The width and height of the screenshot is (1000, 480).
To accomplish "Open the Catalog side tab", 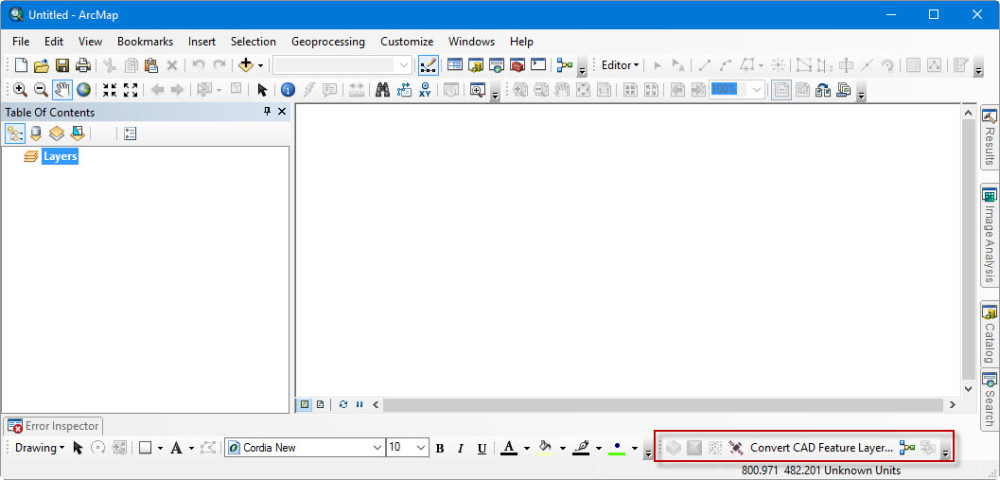I will pos(989,335).
